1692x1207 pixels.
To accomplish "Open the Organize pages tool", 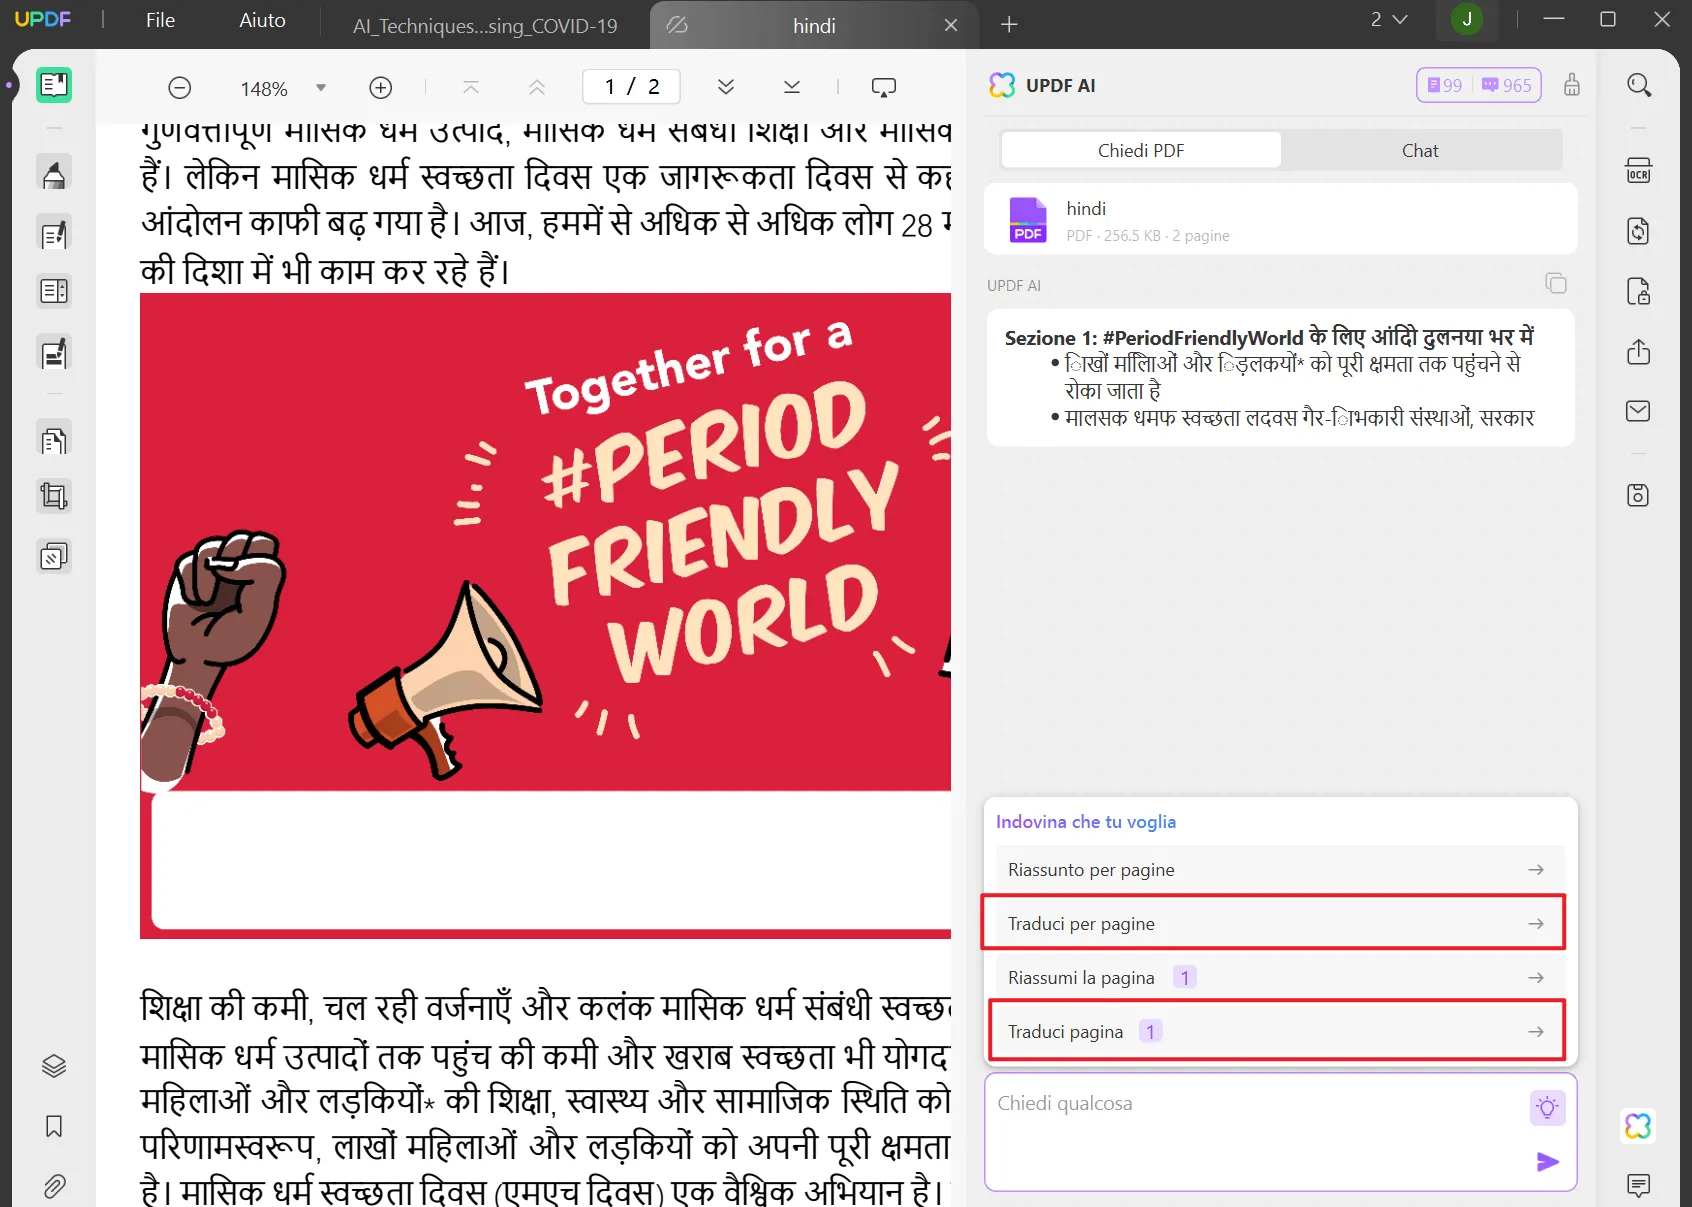I will point(54,439).
